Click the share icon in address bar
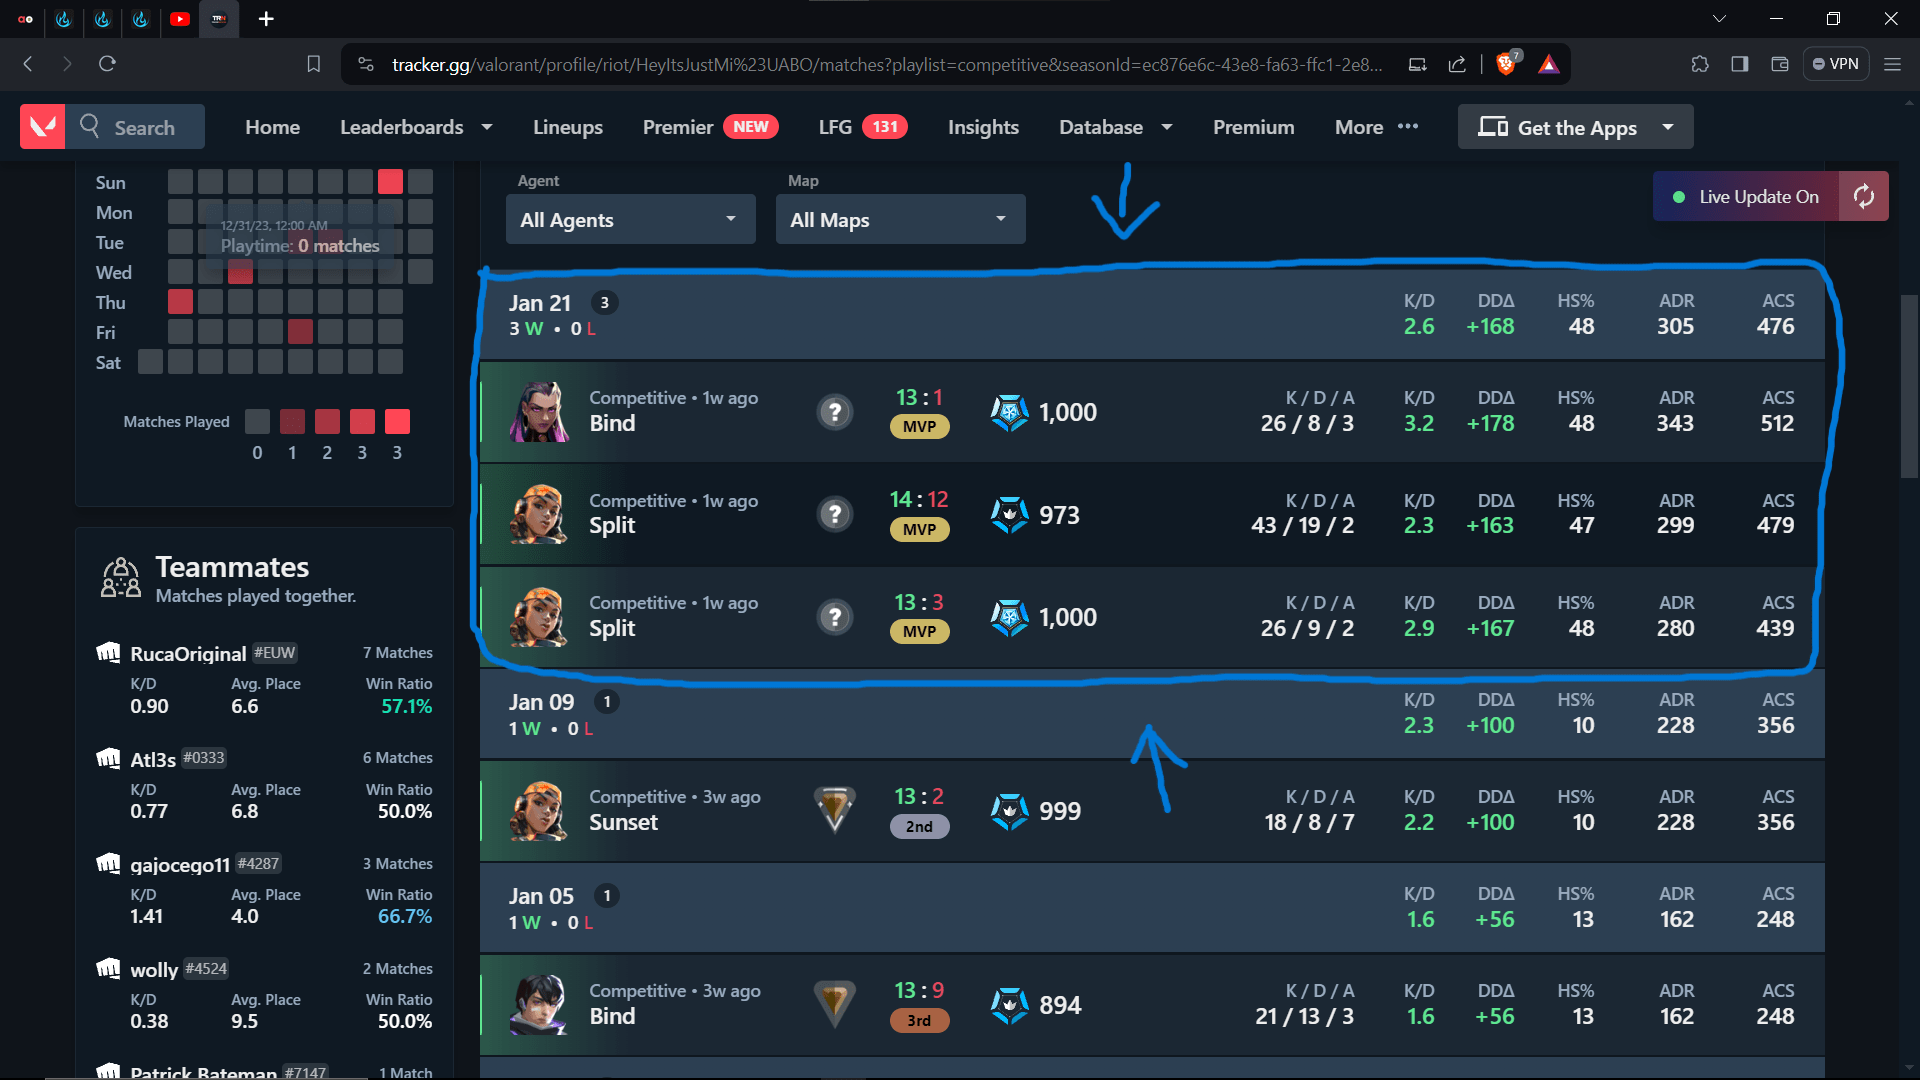The width and height of the screenshot is (1920, 1080). click(x=1457, y=64)
